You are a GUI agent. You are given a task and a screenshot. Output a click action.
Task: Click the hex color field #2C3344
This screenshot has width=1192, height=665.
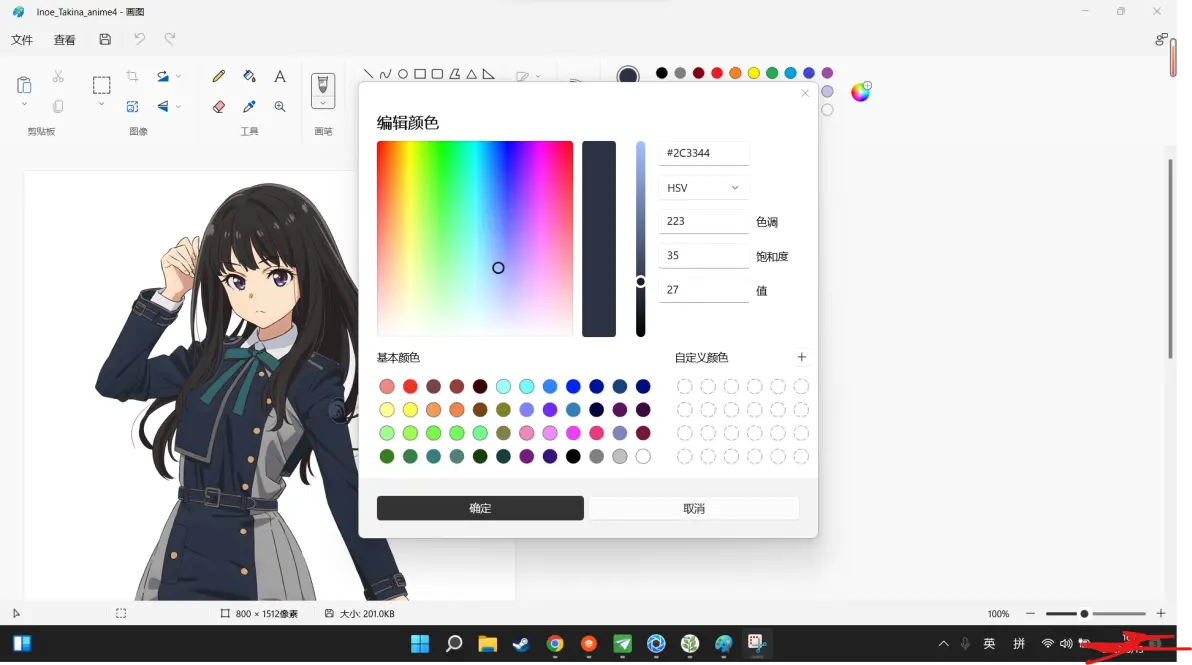703,154
